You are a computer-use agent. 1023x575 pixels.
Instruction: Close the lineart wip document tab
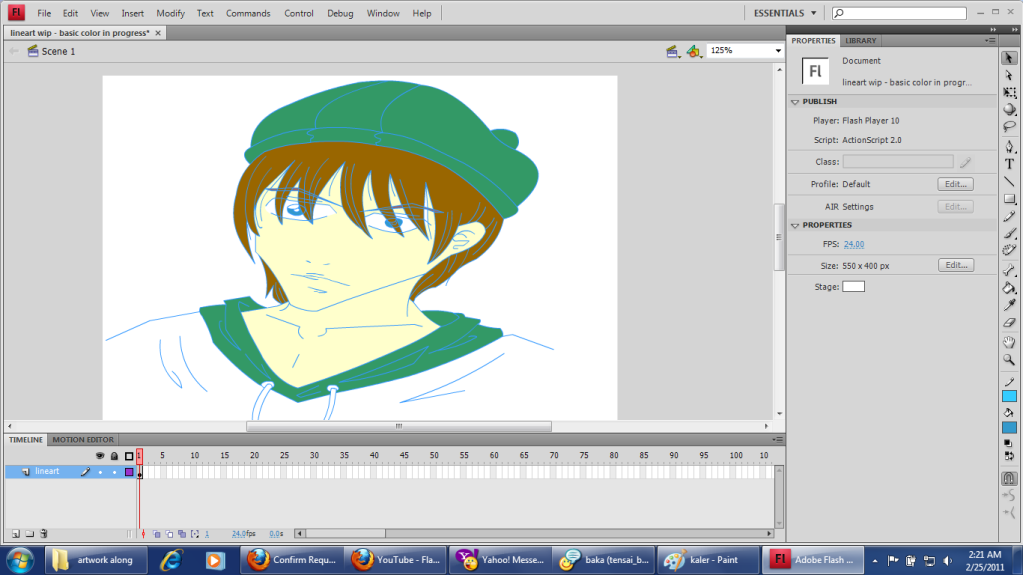point(158,33)
